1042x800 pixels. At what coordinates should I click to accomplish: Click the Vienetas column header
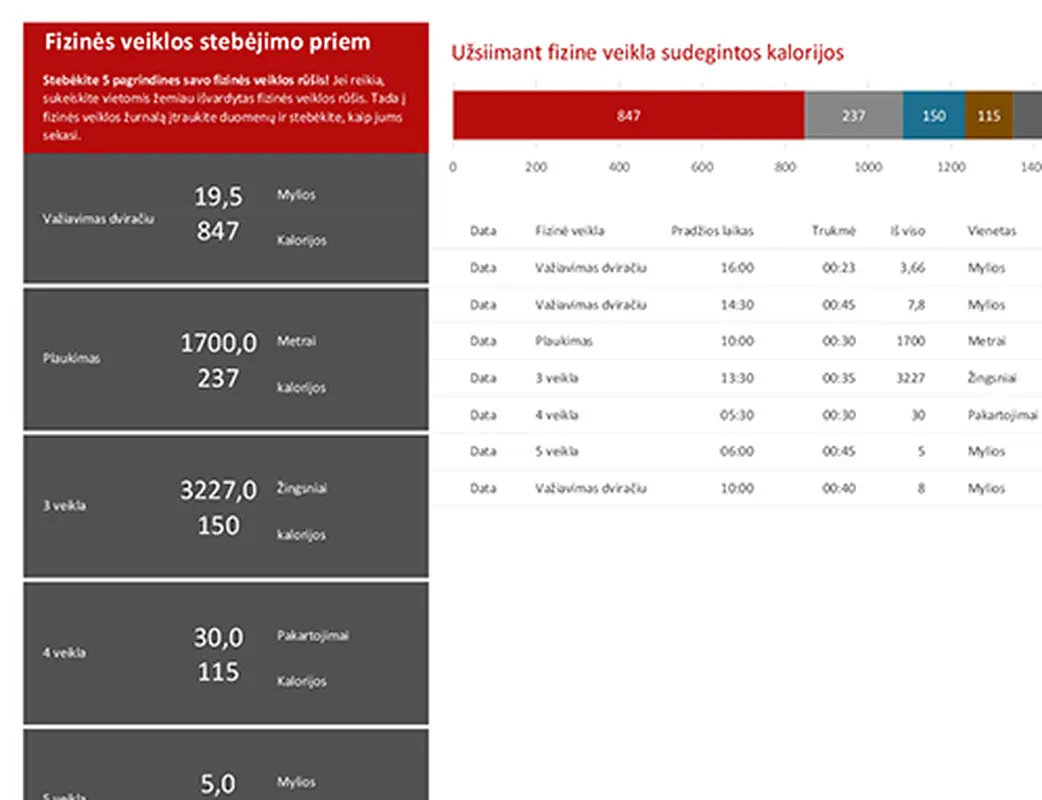click(991, 231)
